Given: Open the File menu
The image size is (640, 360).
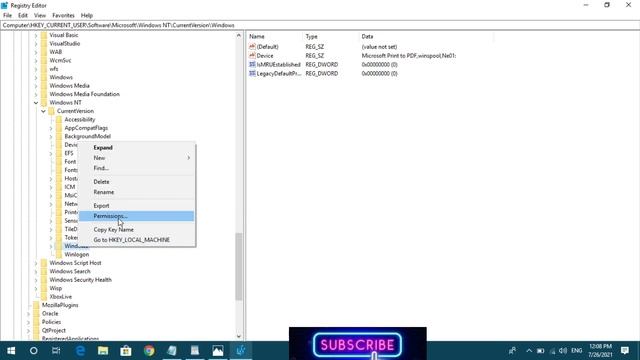Looking at the screenshot, I should [x=7, y=15].
